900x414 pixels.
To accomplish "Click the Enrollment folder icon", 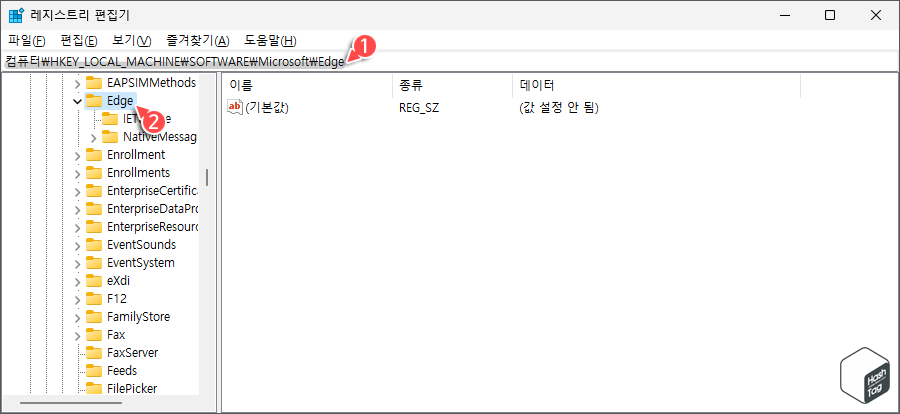I will click(x=94, y=155).
